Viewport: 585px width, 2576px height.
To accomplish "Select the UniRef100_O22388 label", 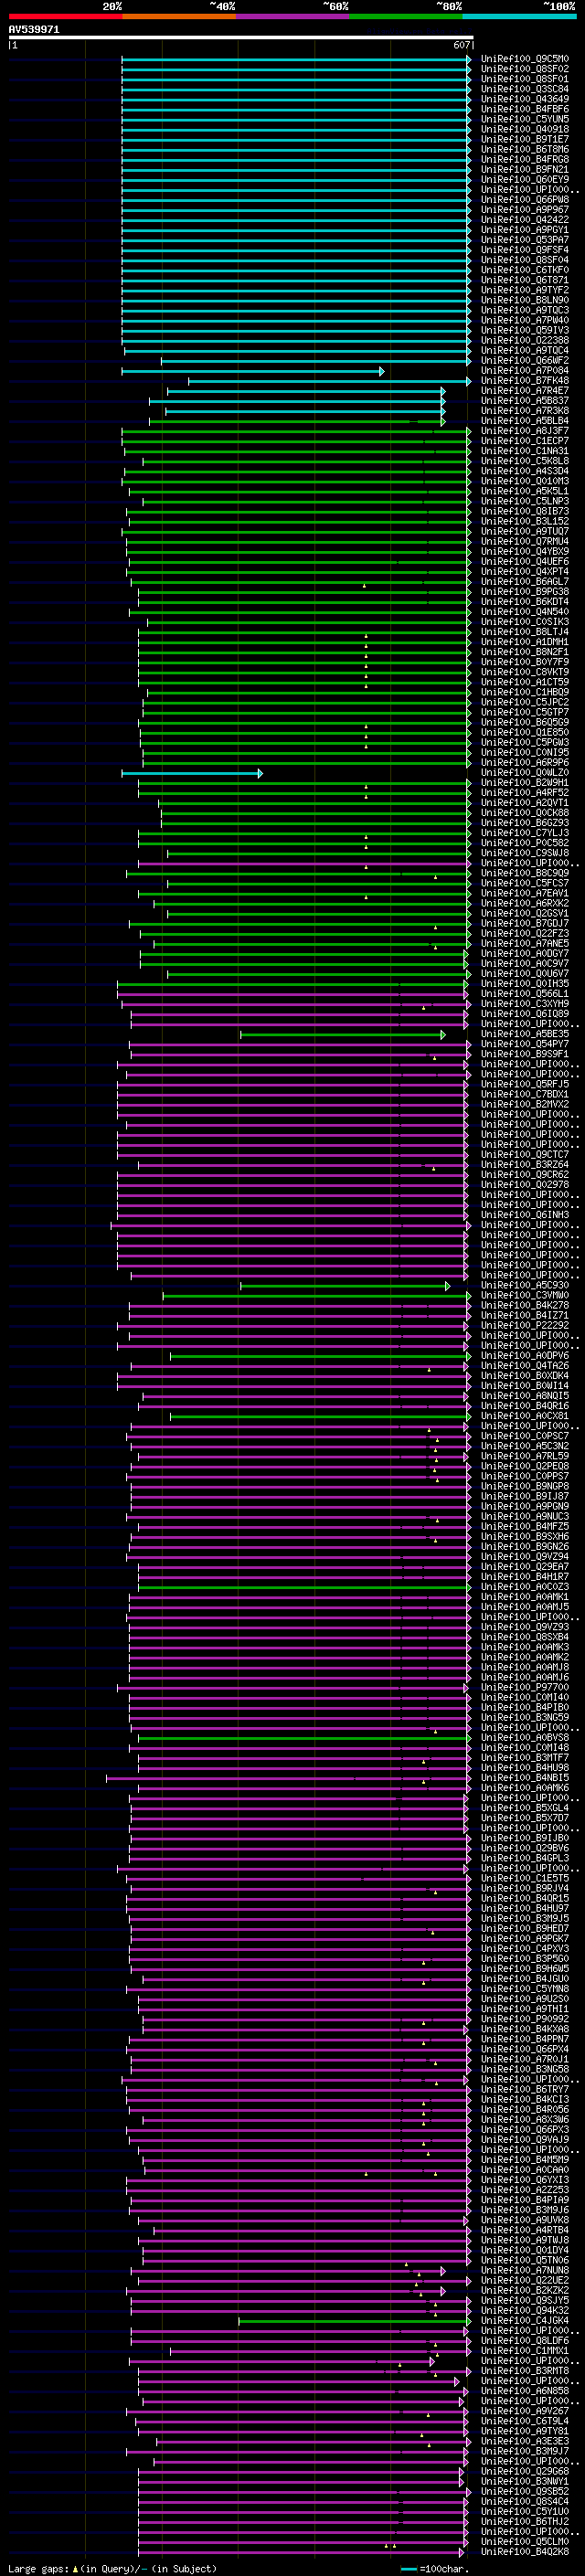I will point(525,340).
